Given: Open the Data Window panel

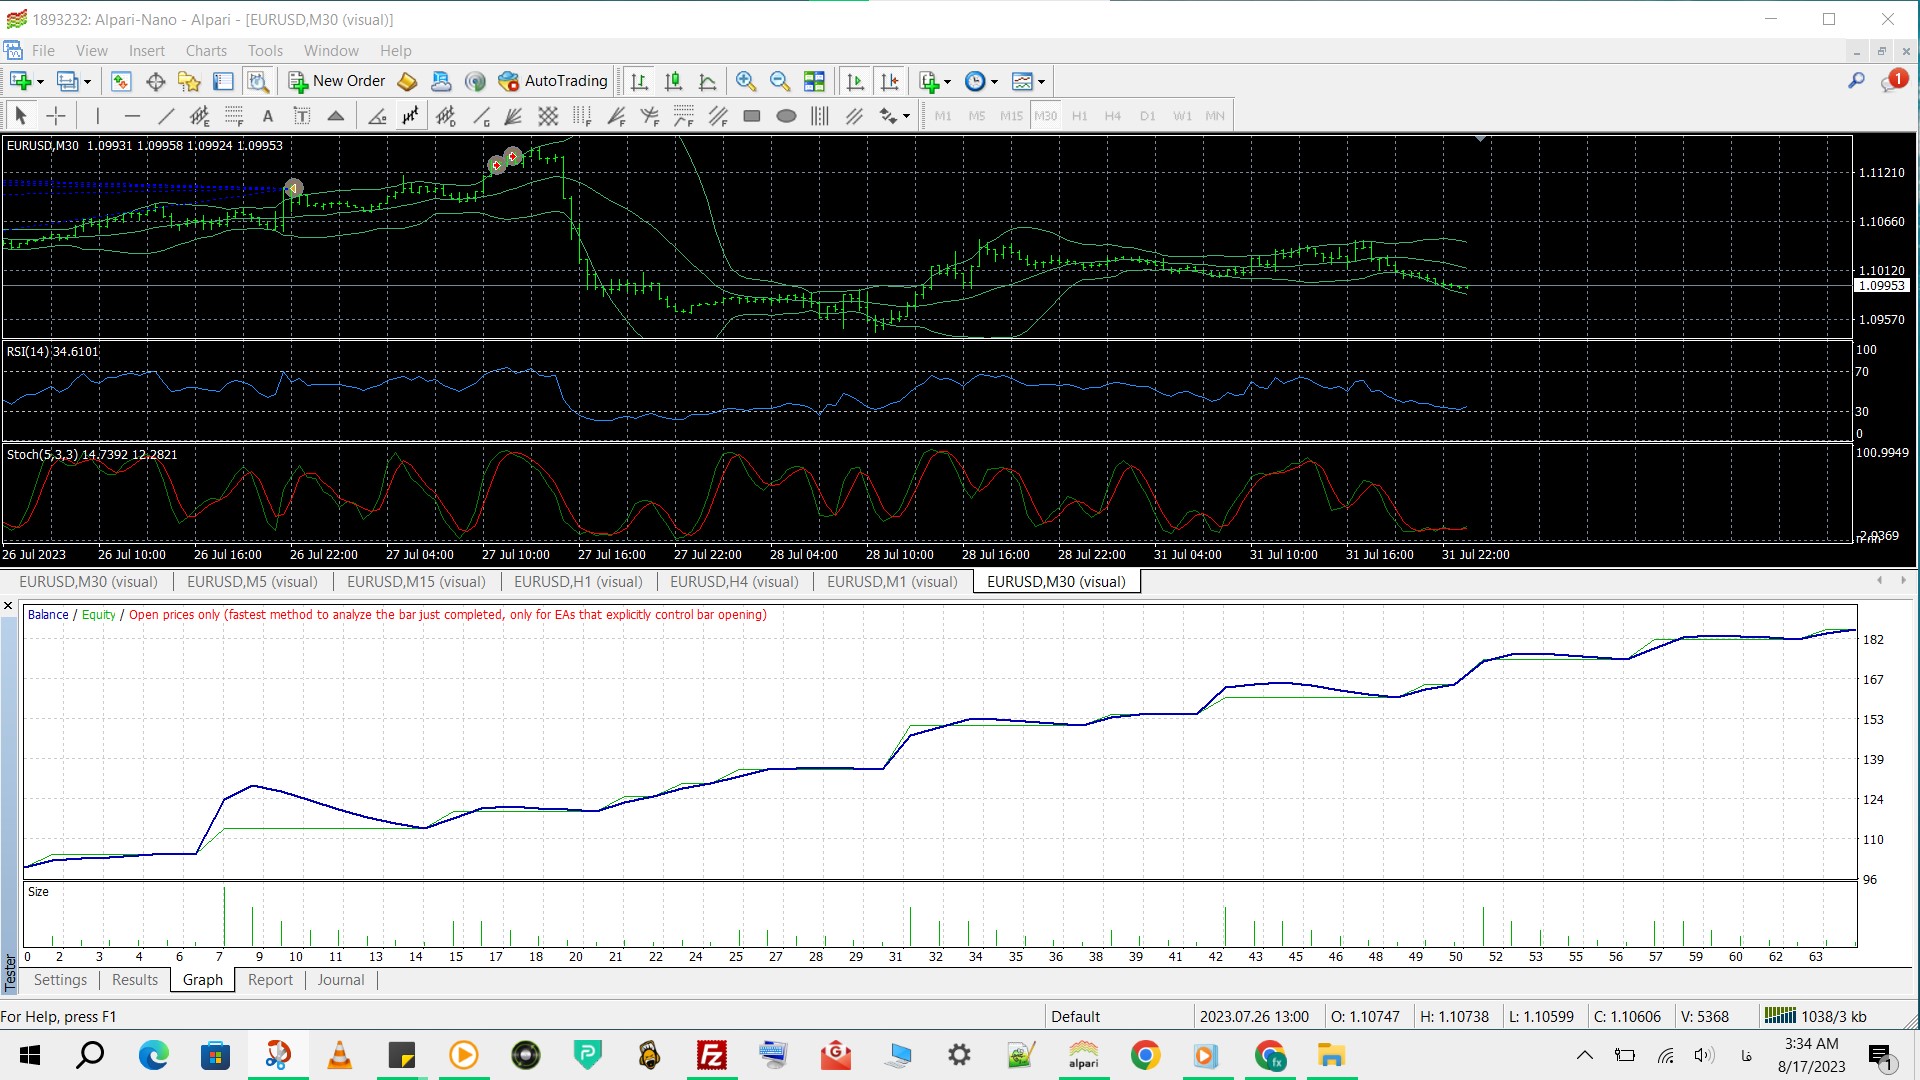Looking at the screenshot, I should [155, 81].
